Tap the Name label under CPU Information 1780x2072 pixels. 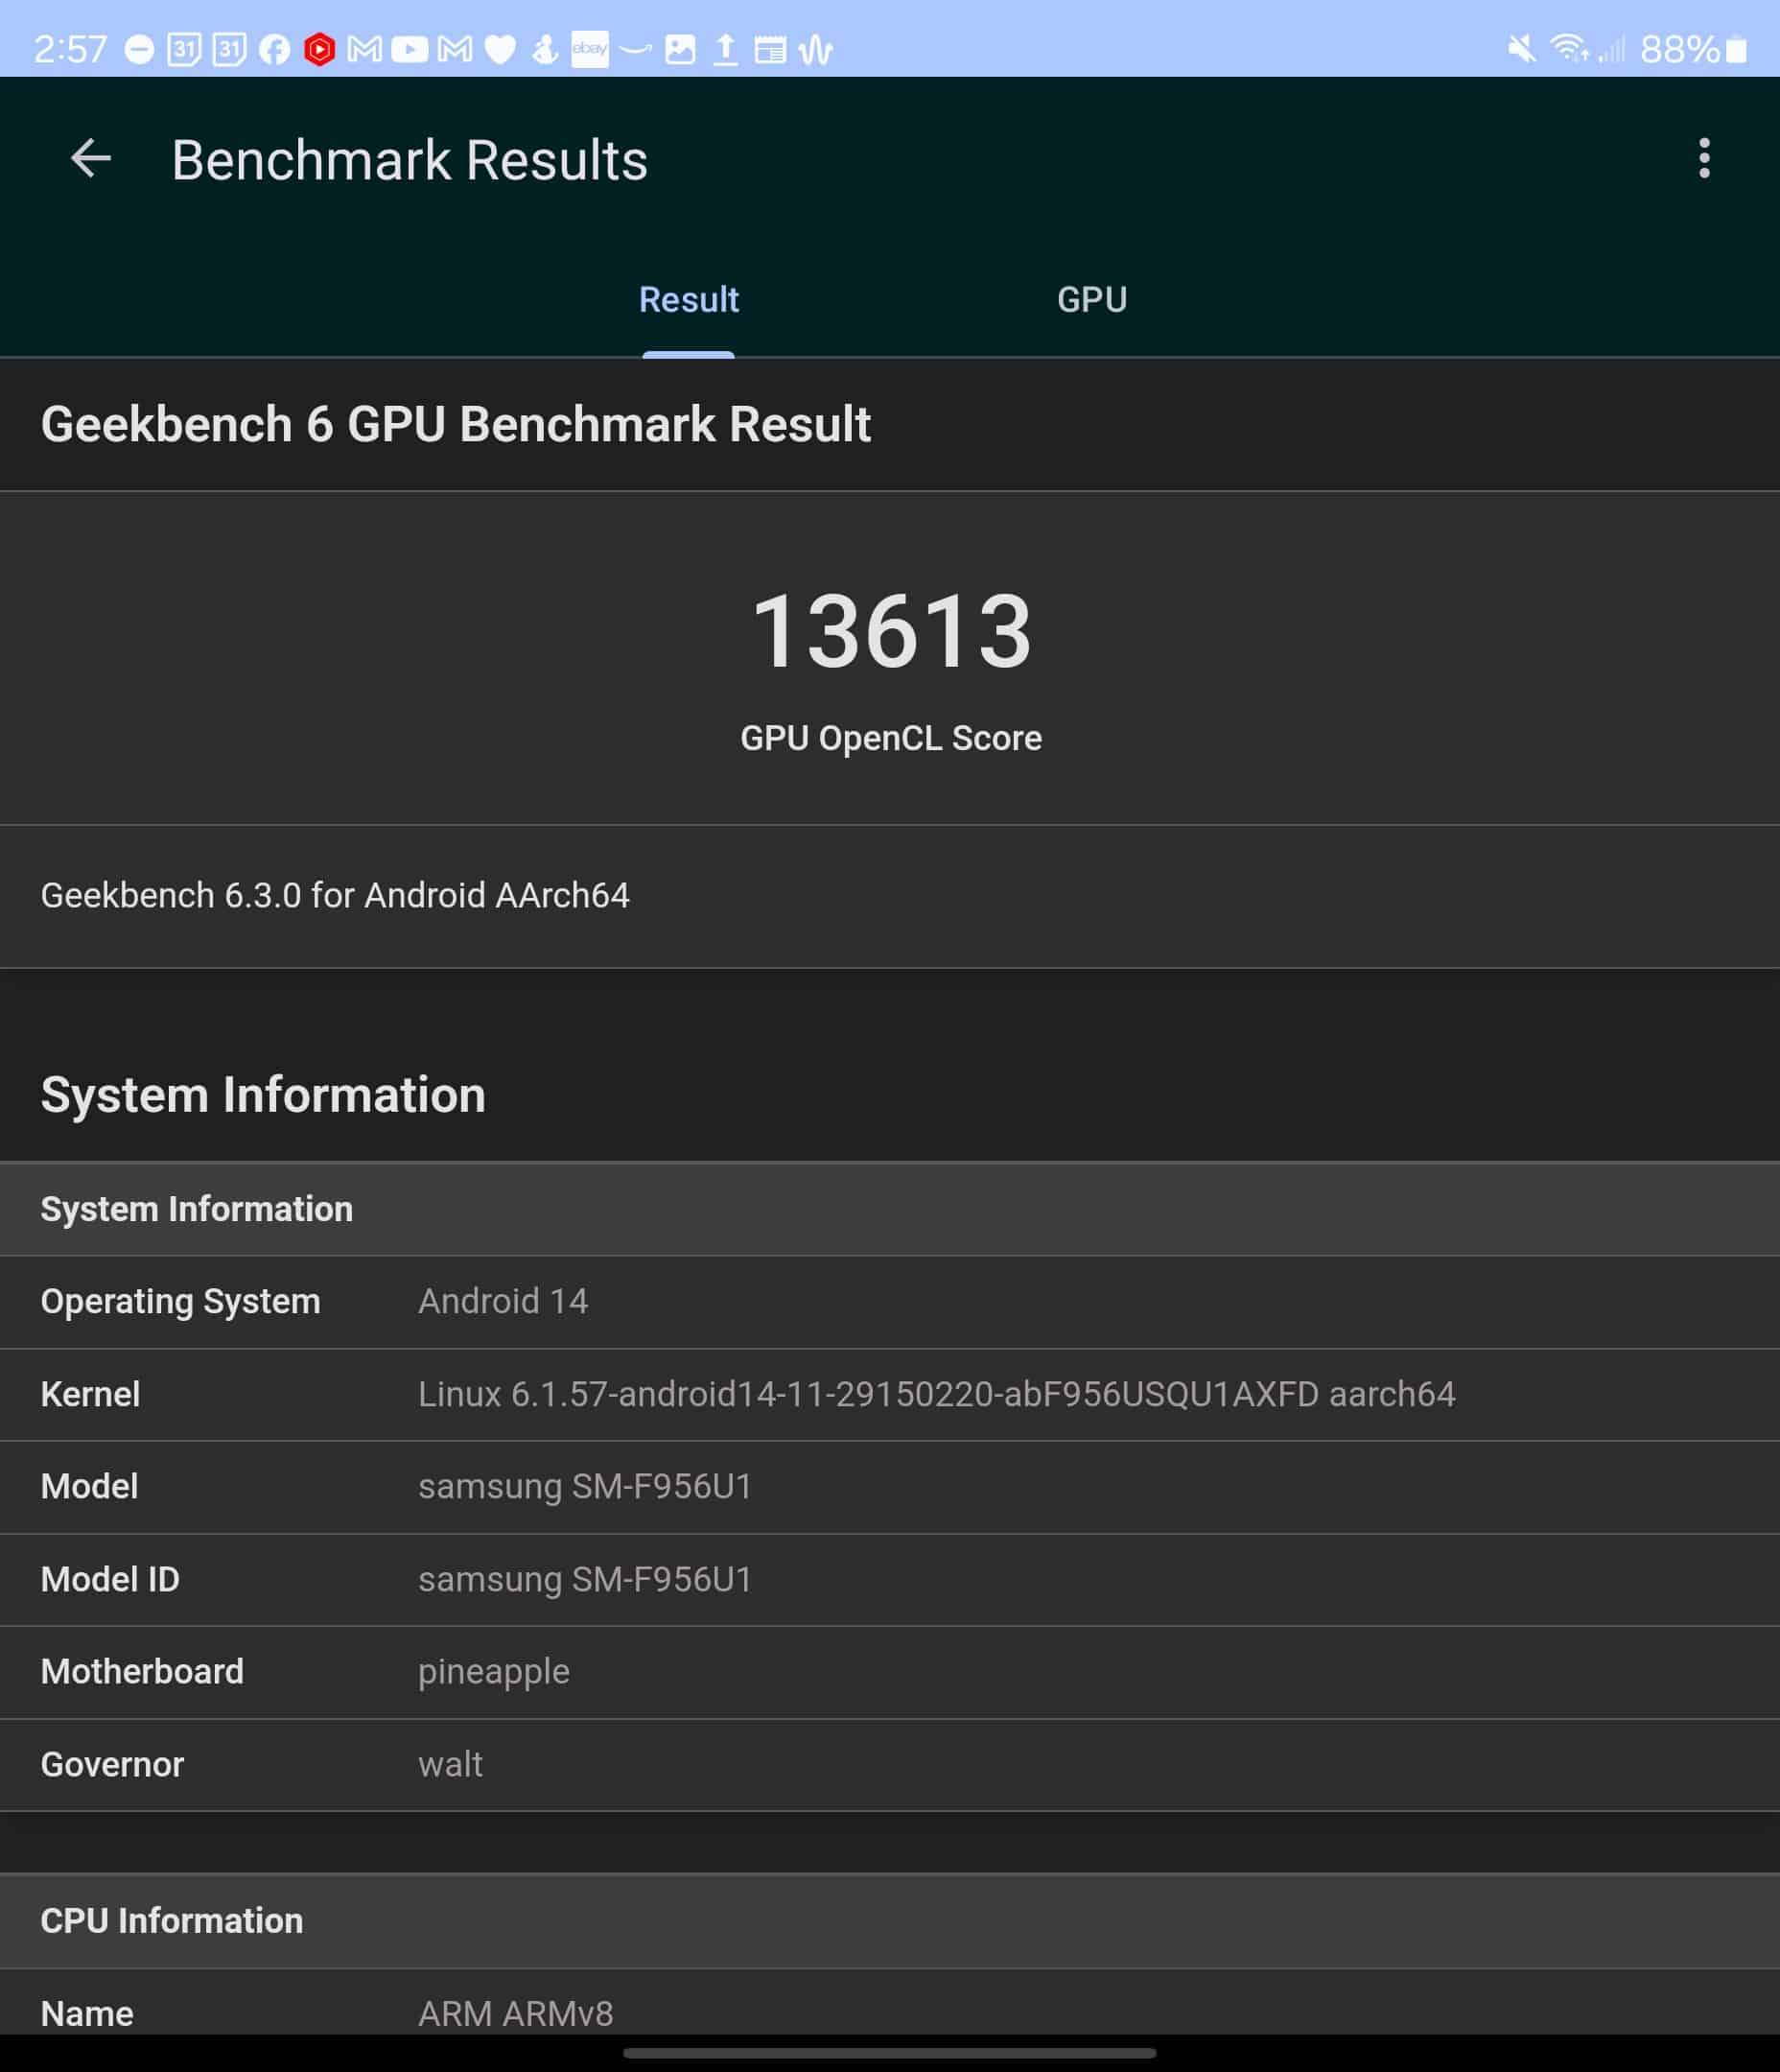coord(87,2013)
